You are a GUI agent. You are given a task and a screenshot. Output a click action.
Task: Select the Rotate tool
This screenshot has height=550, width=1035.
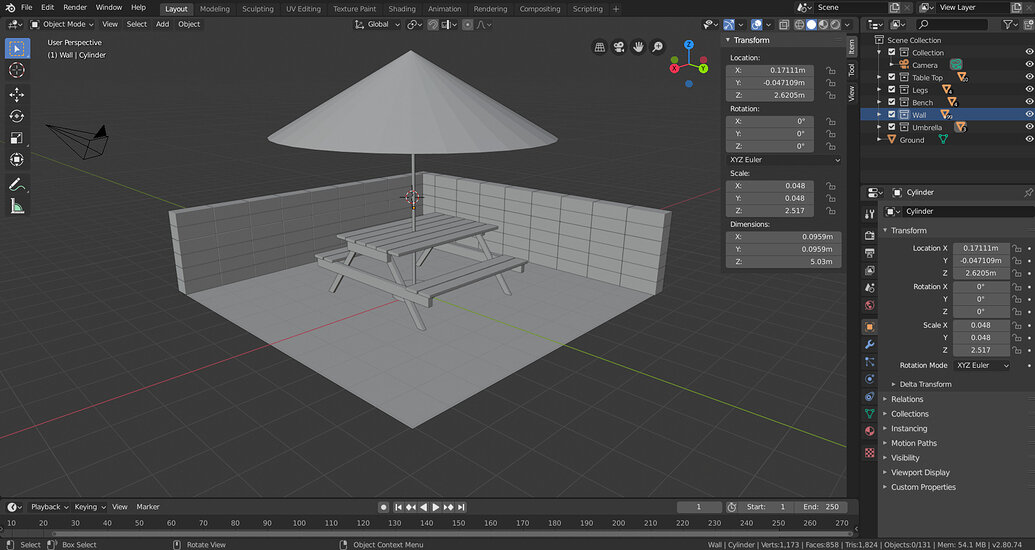tap(17, 116)
